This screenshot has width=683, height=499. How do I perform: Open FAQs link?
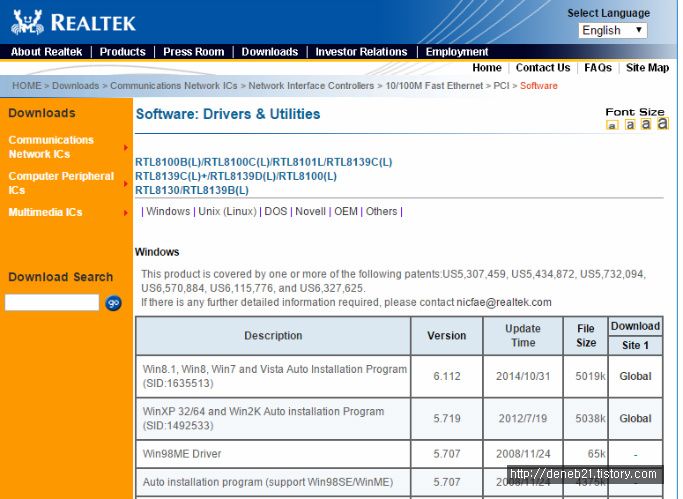pyautogui.click(x=598, y=68)
